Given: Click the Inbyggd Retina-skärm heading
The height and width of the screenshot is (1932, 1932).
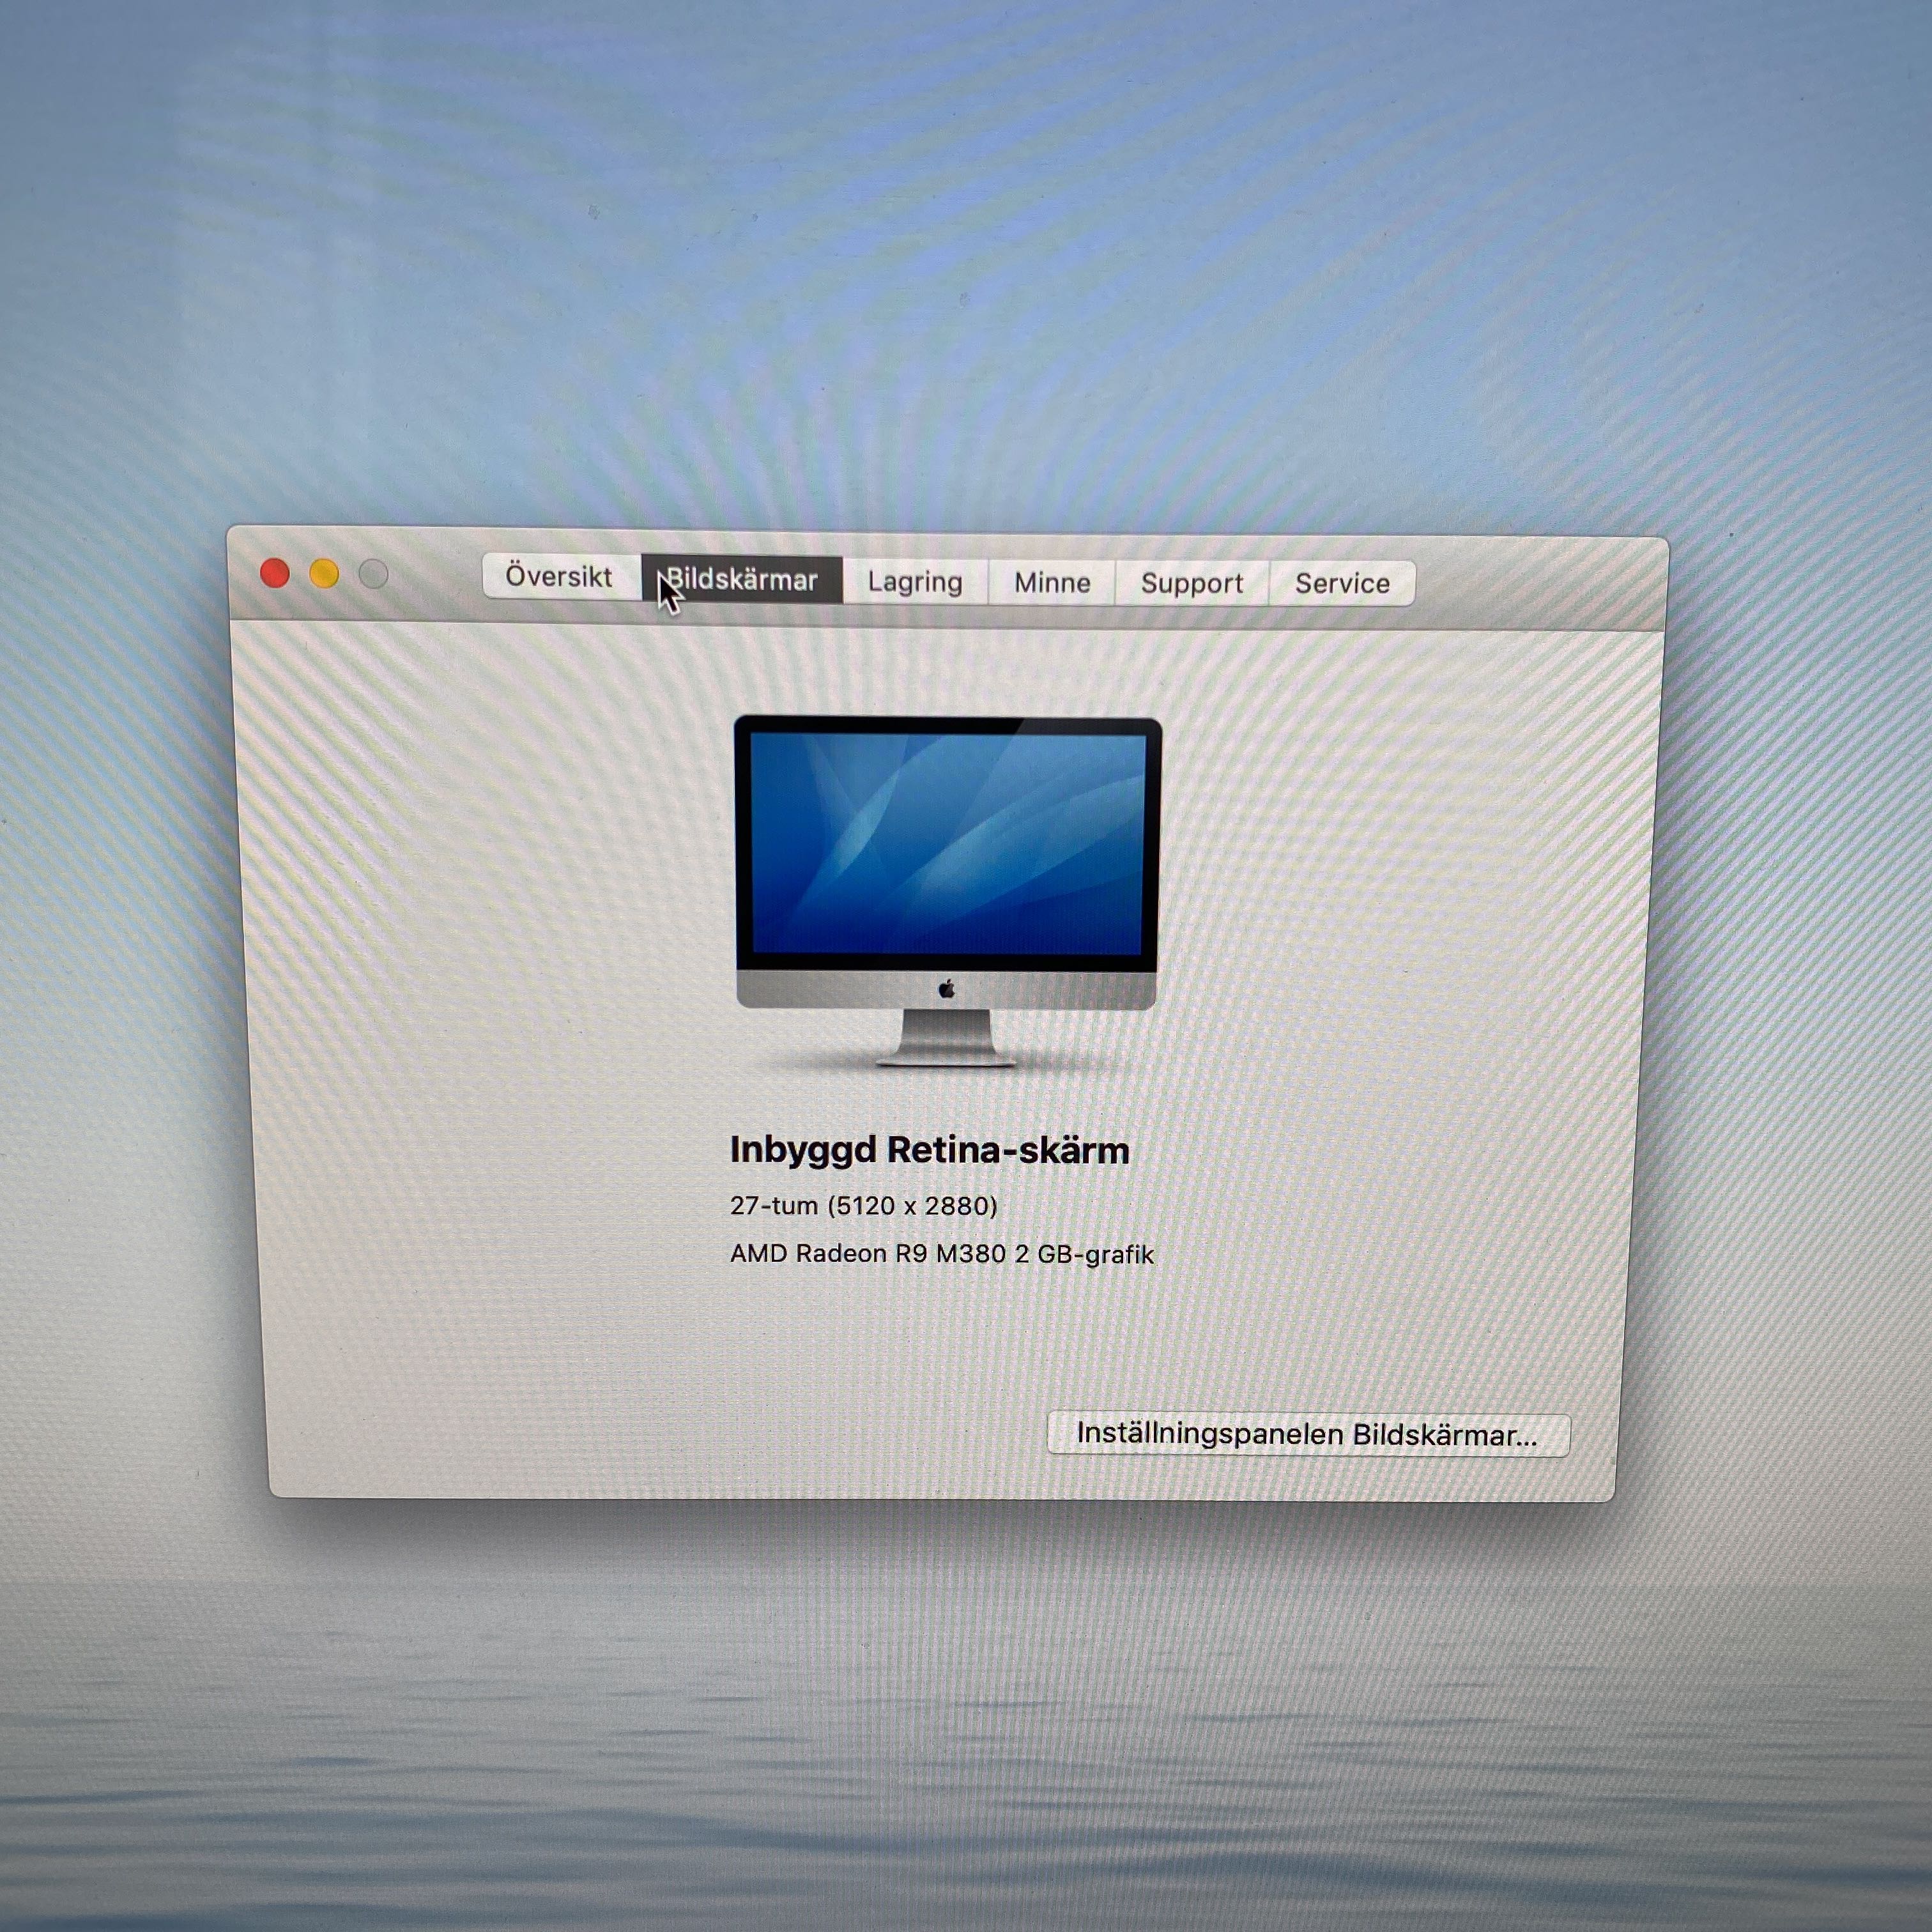Looking at the screenshot, I should [x=929, y=1150].
